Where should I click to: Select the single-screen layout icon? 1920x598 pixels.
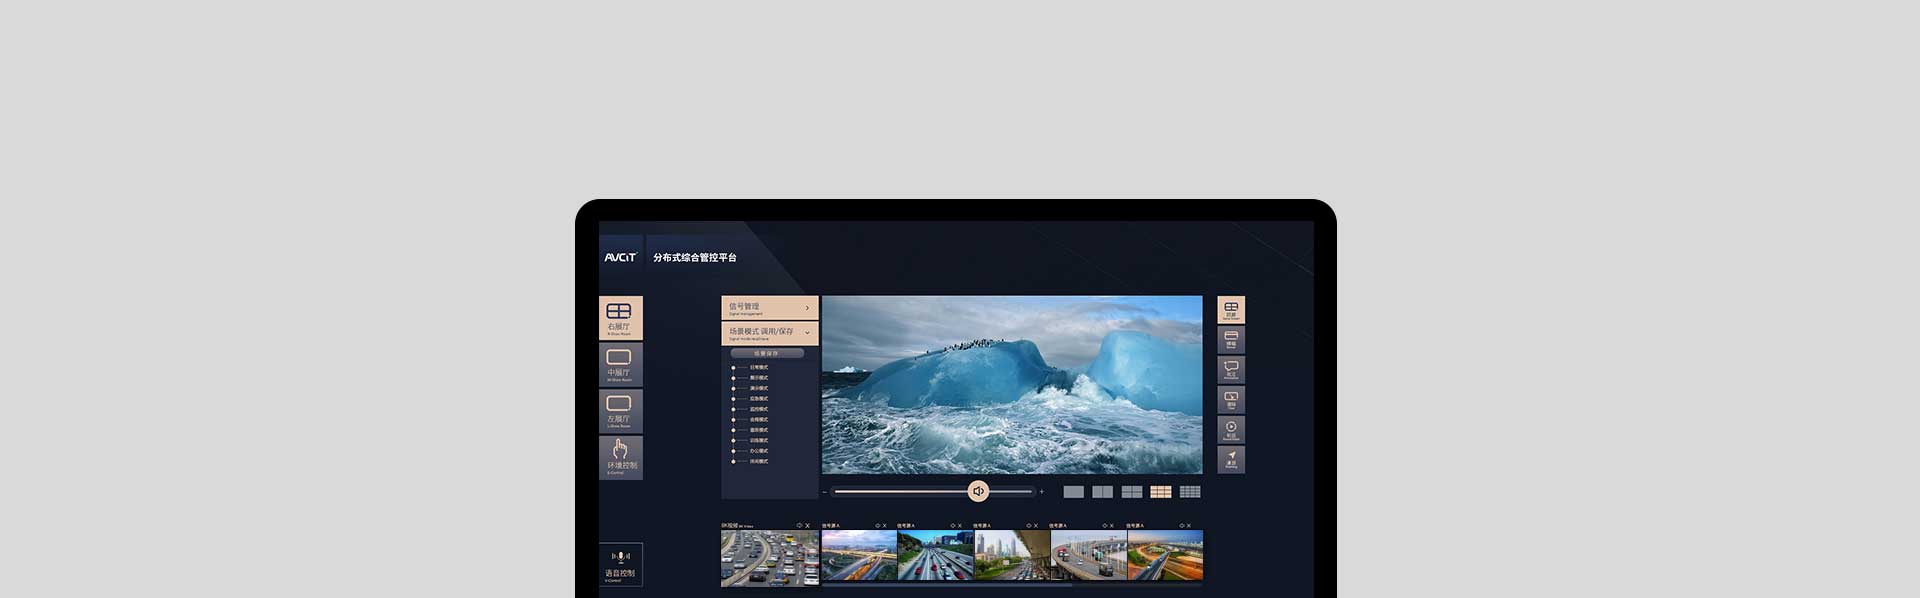[1073, 492]
